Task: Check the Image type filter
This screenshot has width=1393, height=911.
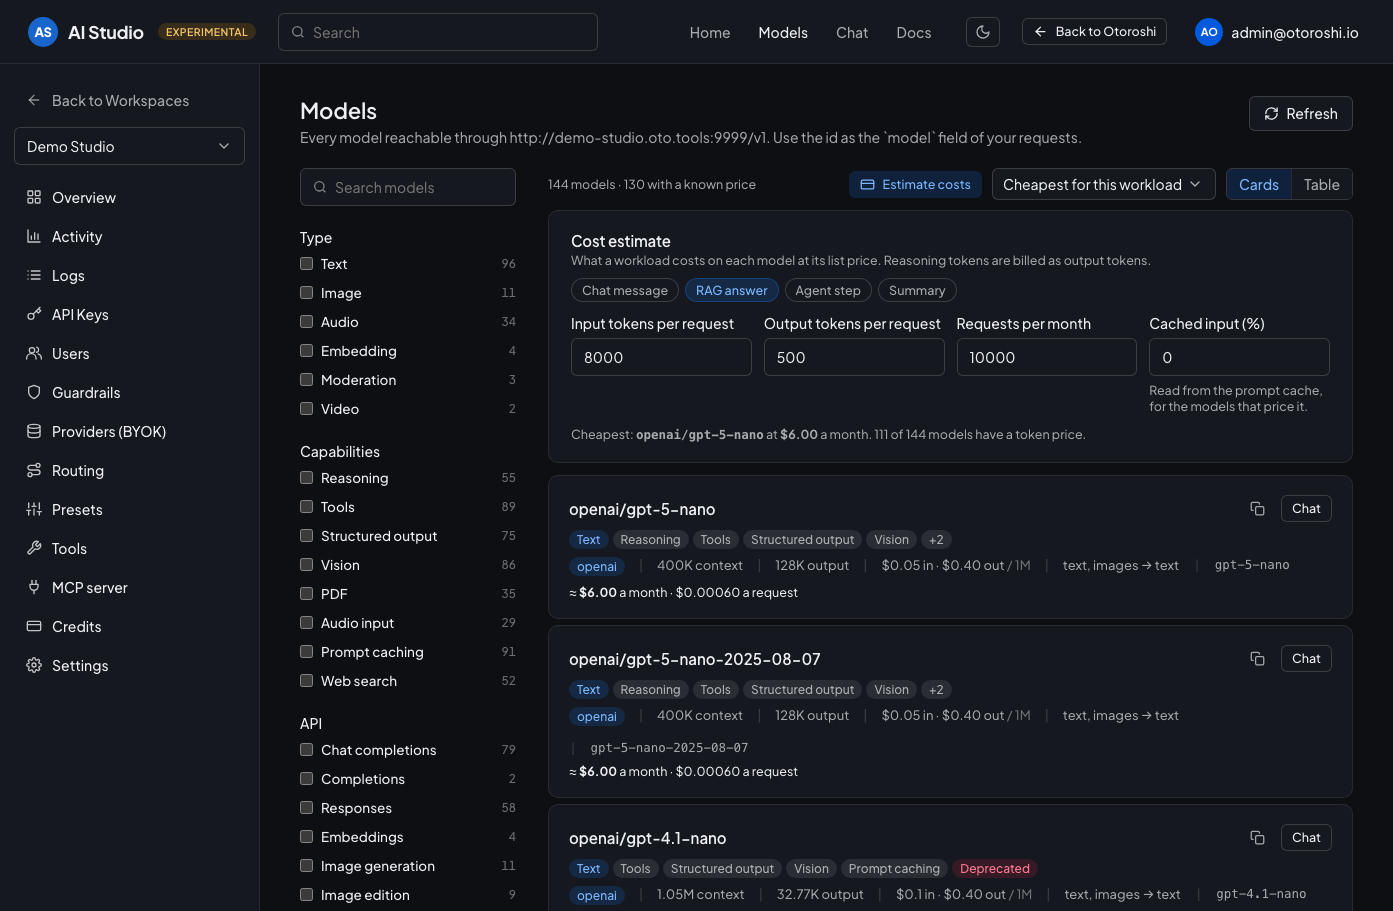Action: 307,293
